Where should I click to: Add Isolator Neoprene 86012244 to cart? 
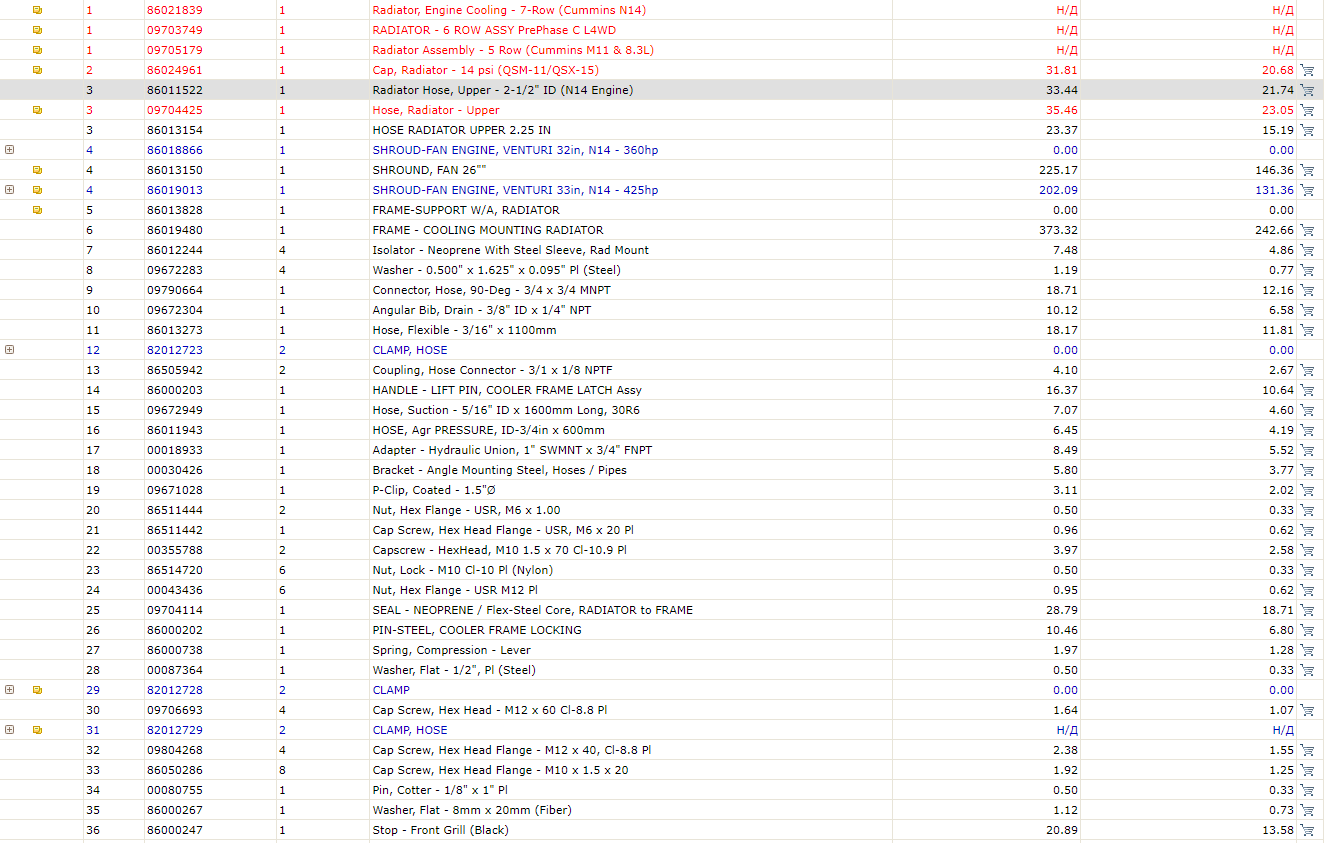[x=1307, y=250]
